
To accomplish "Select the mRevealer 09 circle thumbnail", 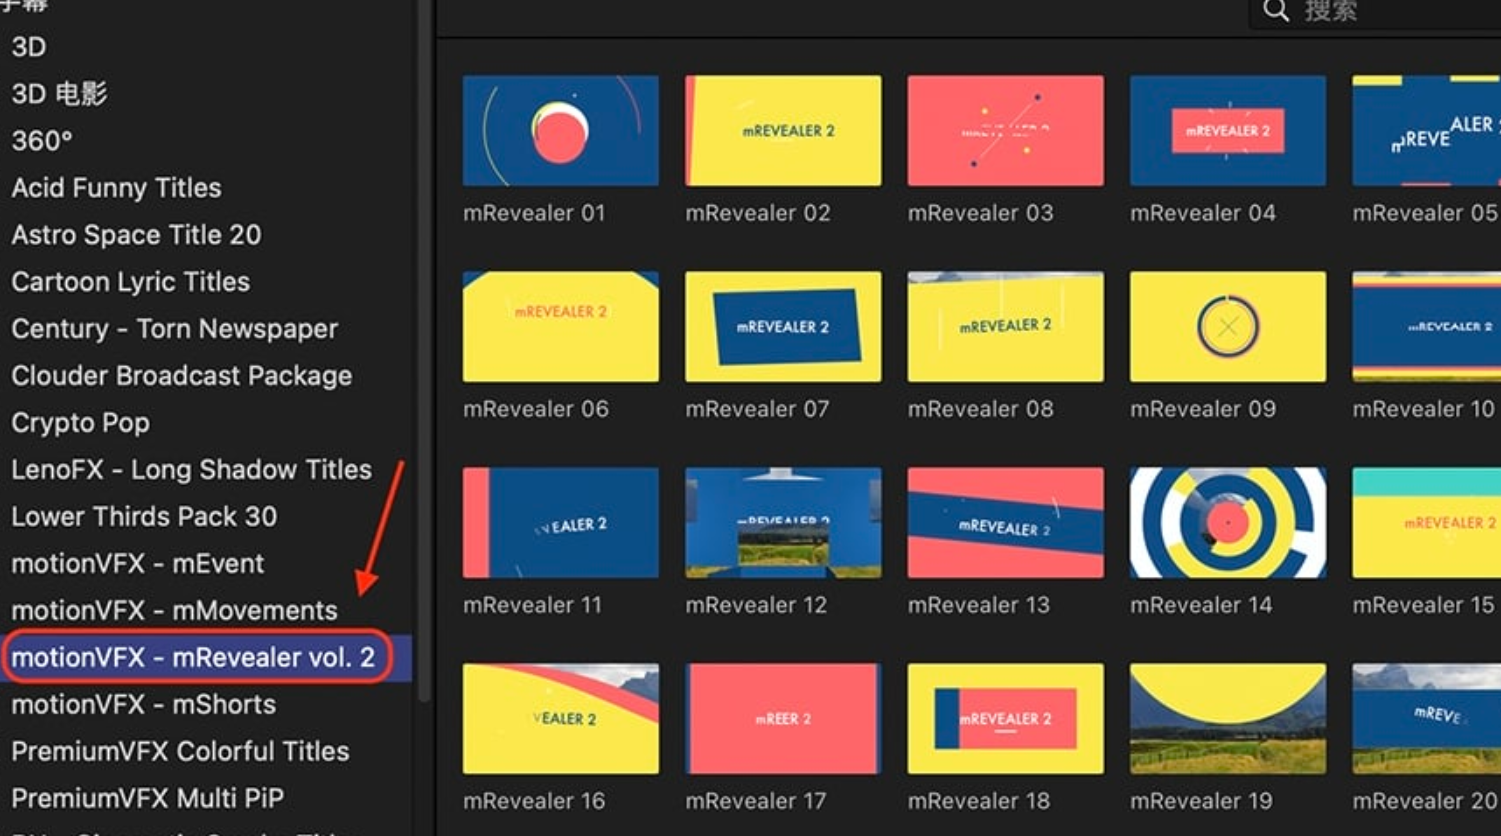I will click(1228, 327).
